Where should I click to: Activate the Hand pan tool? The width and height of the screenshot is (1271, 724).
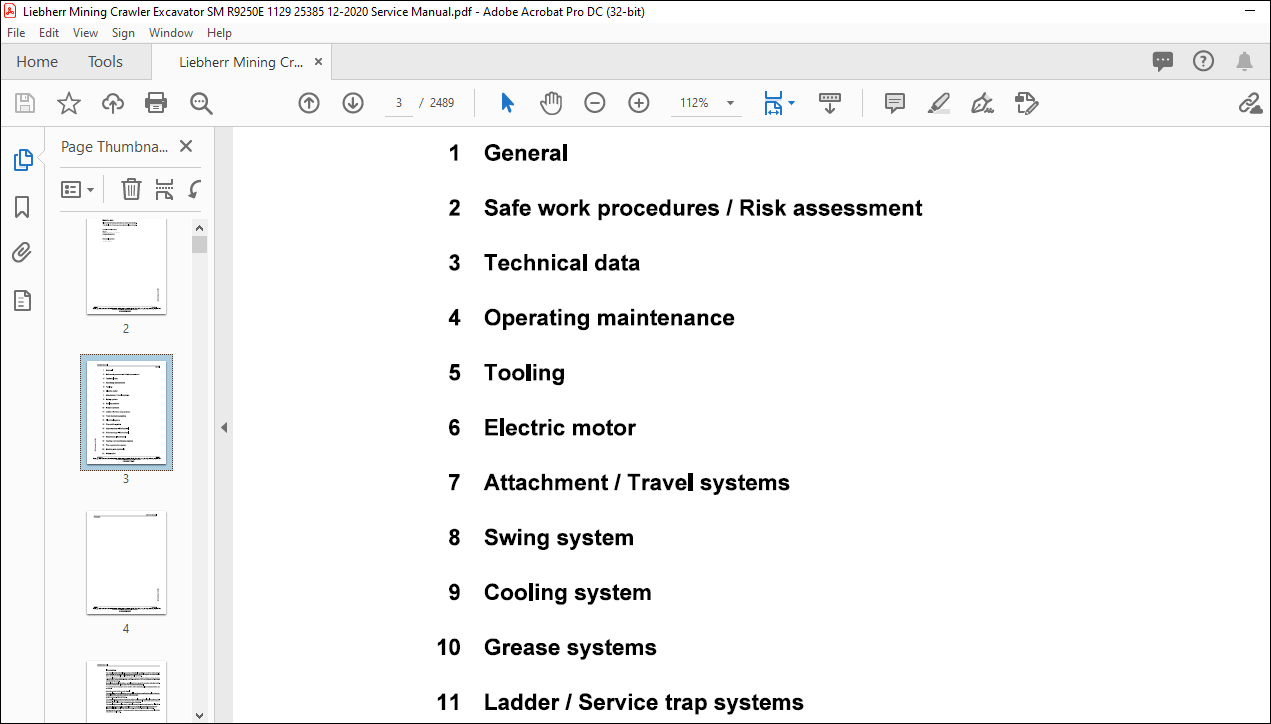click(x=551, y=103)
